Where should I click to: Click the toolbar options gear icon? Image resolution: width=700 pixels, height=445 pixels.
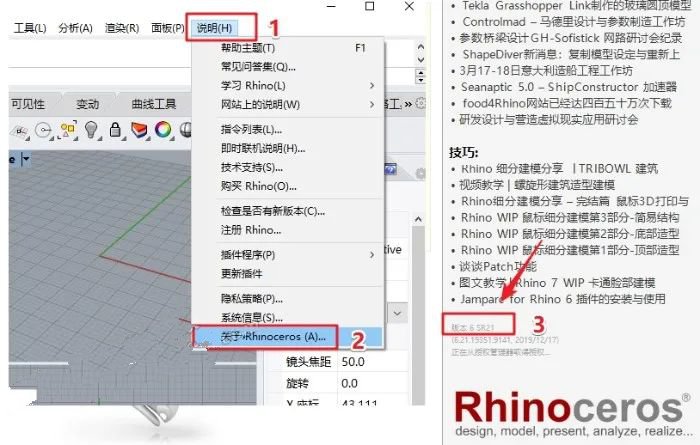[x=420, y=104]
